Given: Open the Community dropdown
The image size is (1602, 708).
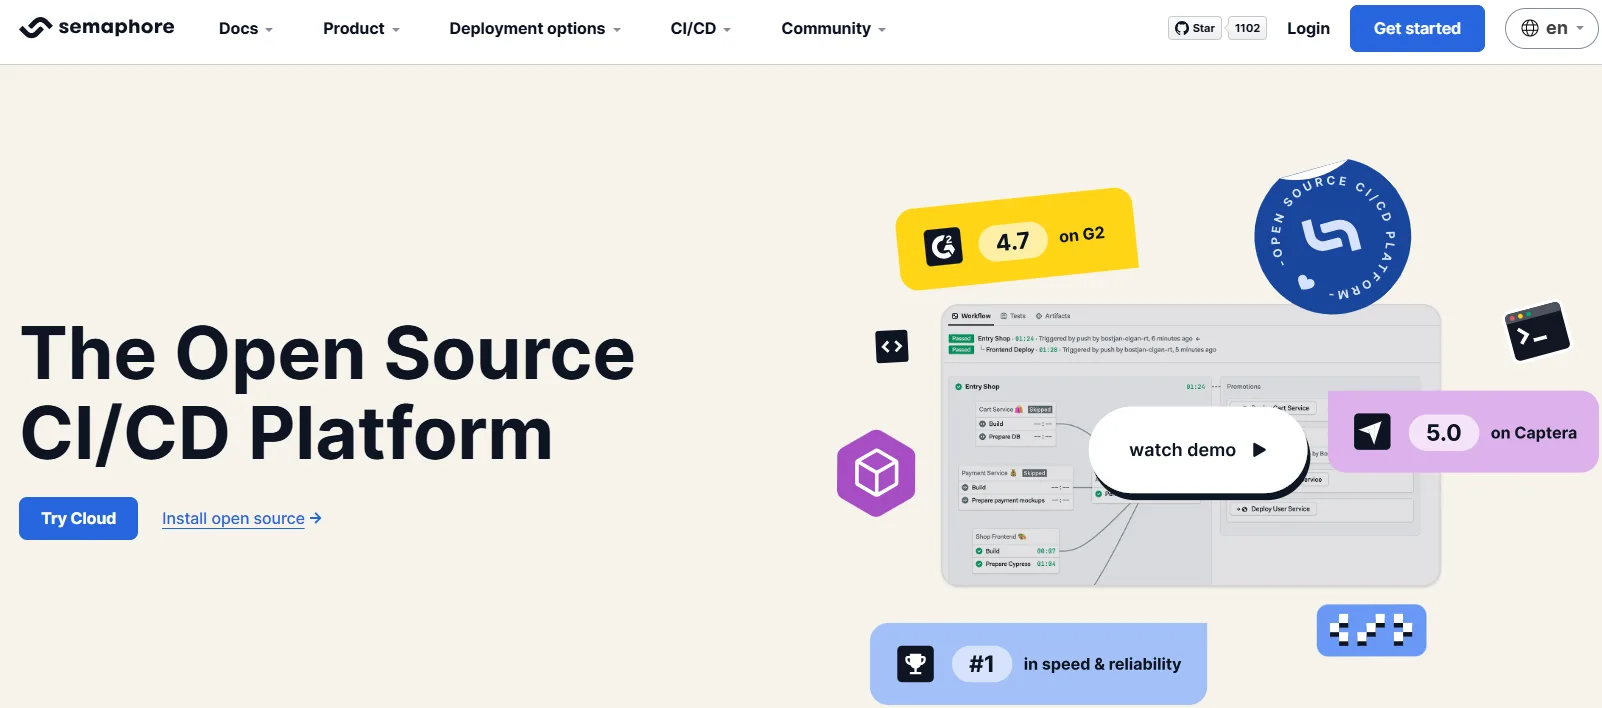Looking at the screenshot, I should point(833,29).
